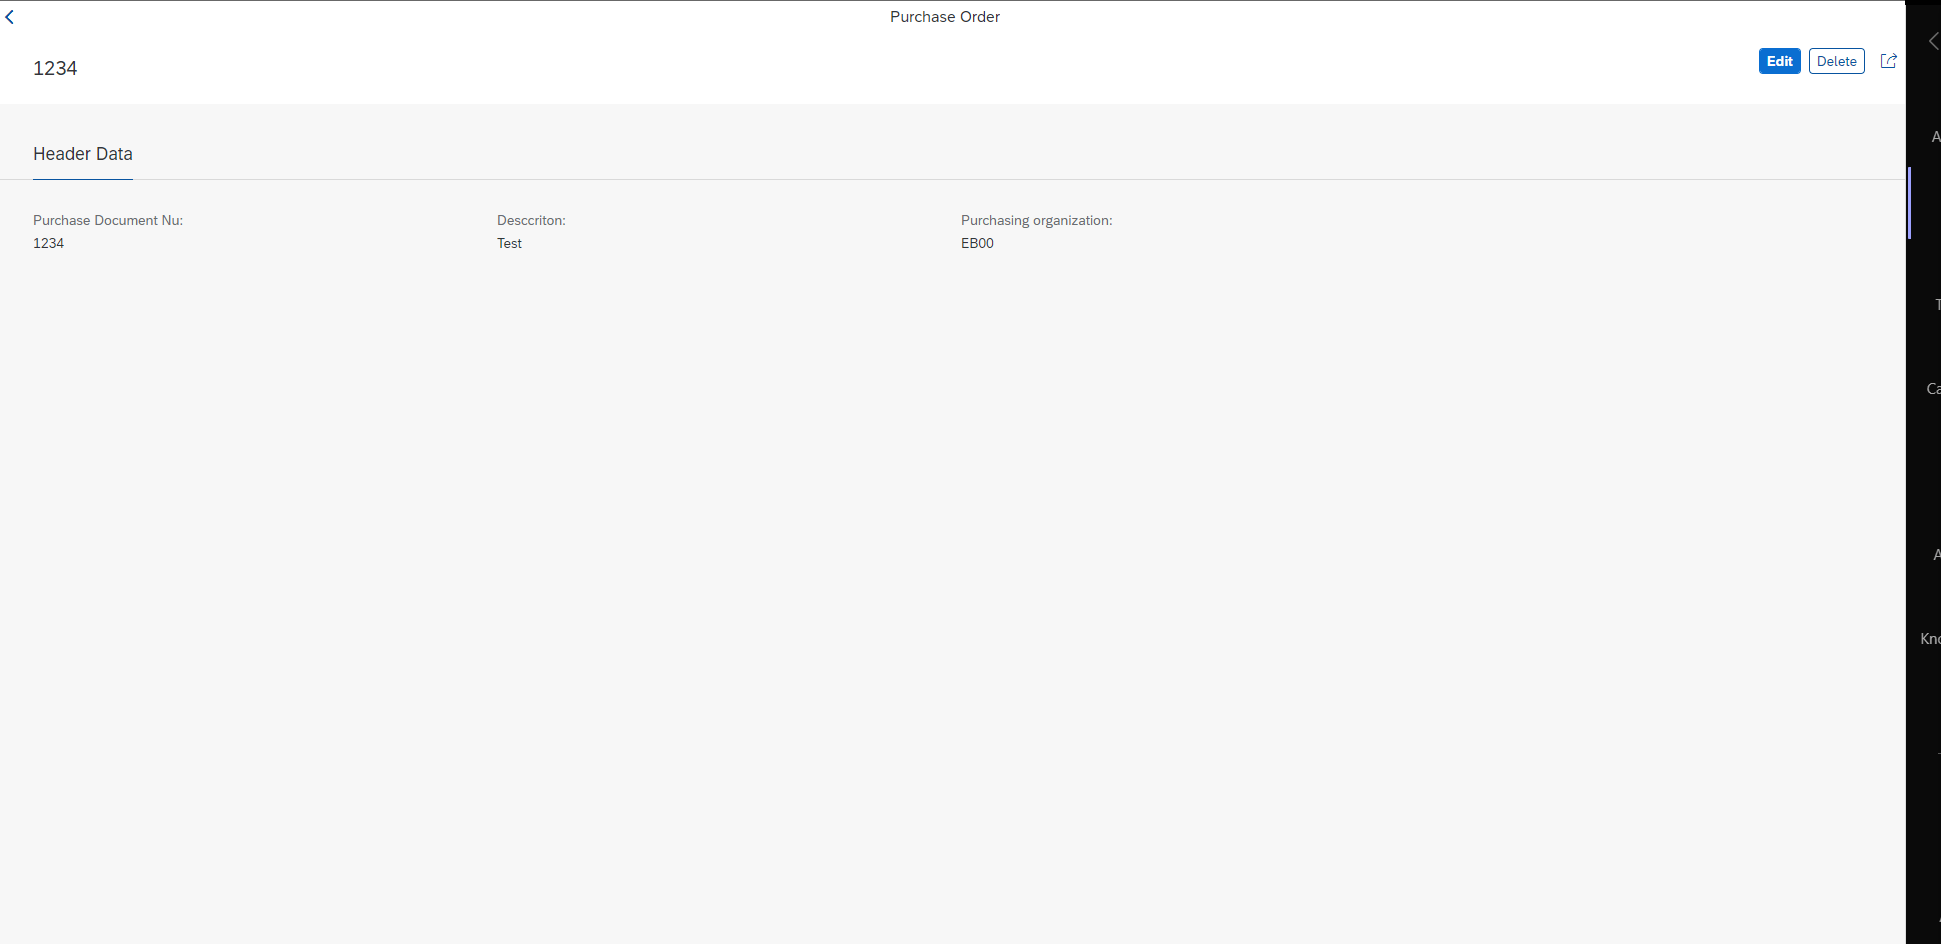Open the side panel item starting with Ca
The height and width of the screenshot is (944, 1941).
coord(1933,388)
